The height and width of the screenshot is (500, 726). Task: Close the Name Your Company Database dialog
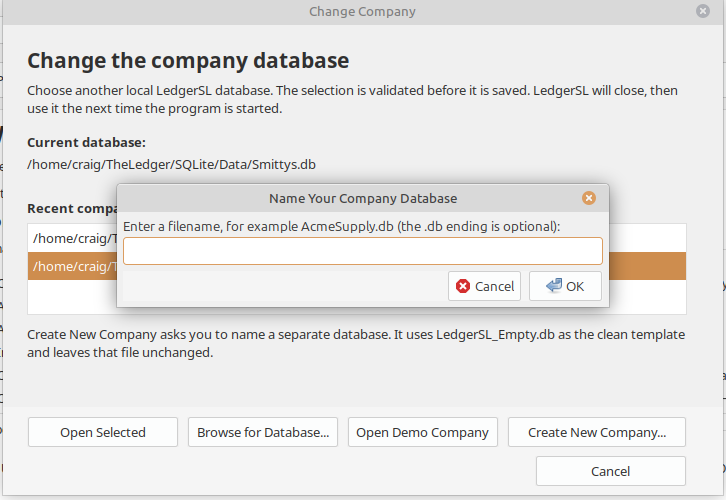click(588, 198)
